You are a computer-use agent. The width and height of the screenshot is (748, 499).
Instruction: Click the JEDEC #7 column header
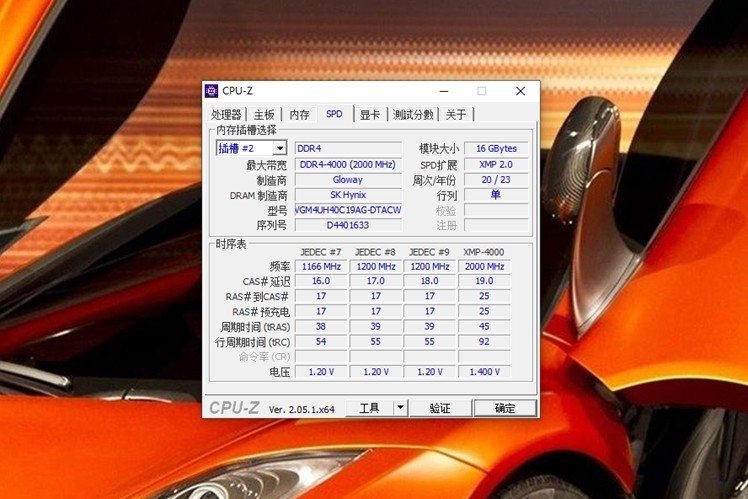pyautogui.click(x=321, y=252)
